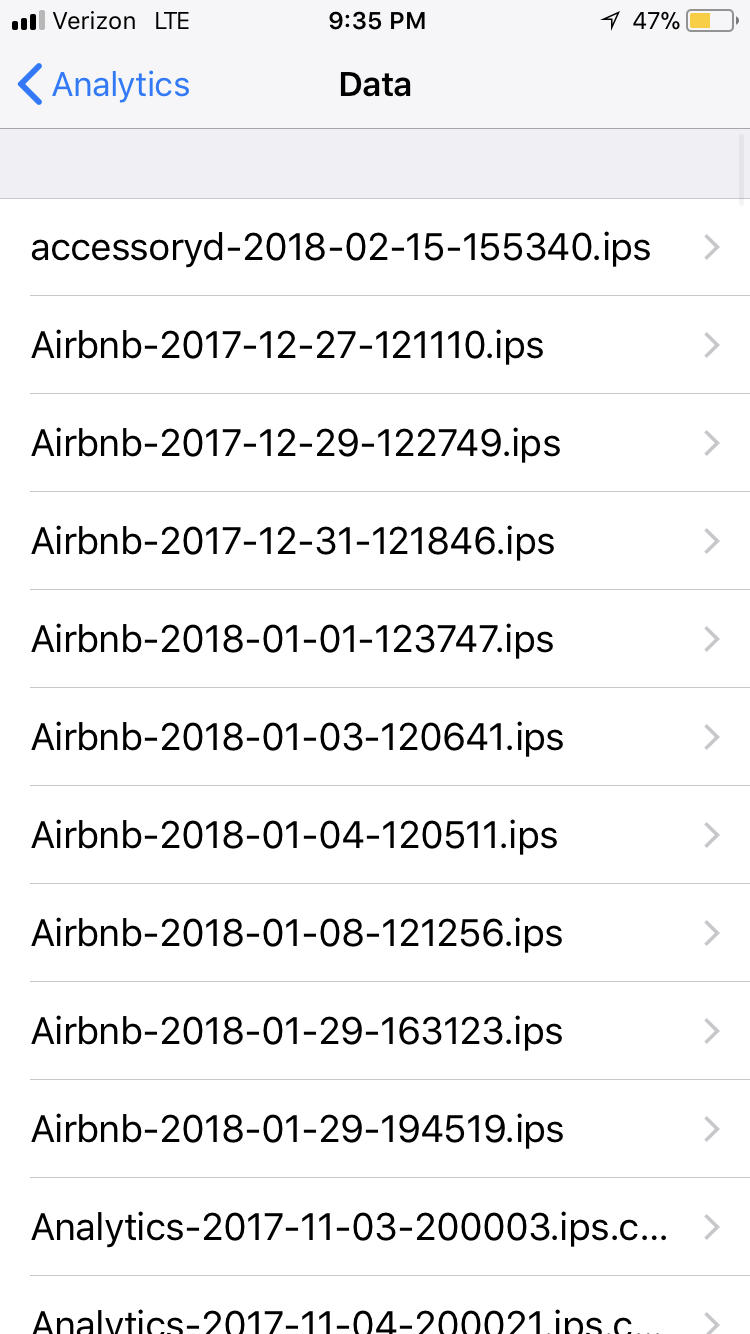The height and width of the screenshot is (1334, 750).
Task: Tap the cellular signal strength bars
Action: 28,21
